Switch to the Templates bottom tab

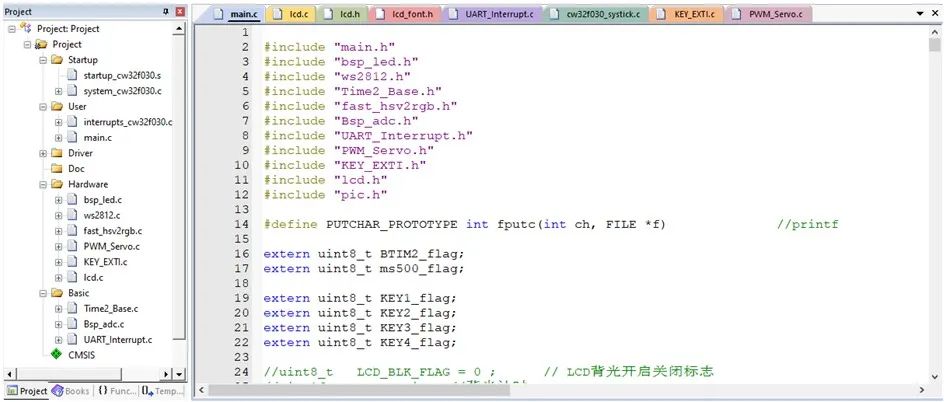[162, 391]
